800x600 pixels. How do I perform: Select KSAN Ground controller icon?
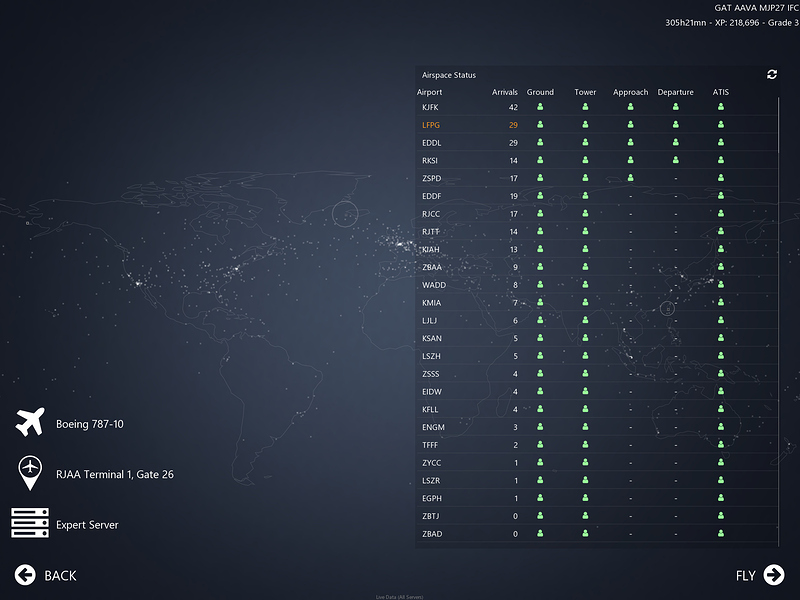click(x=540, y=338)
